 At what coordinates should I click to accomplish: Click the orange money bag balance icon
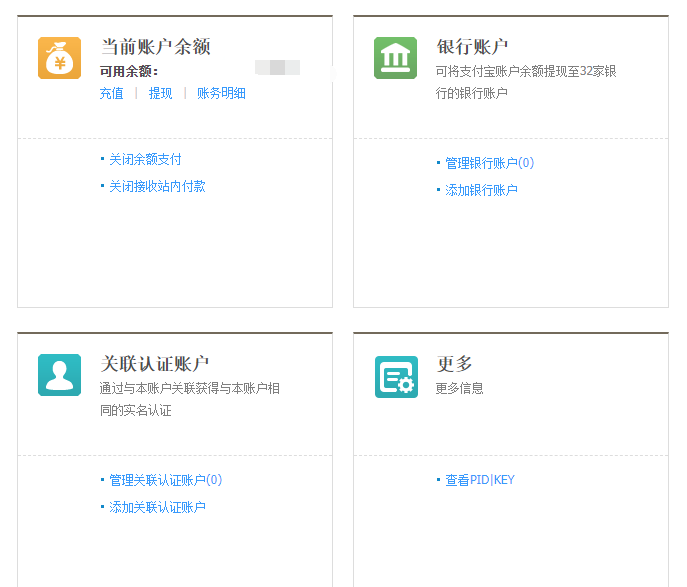coord(59,58)
